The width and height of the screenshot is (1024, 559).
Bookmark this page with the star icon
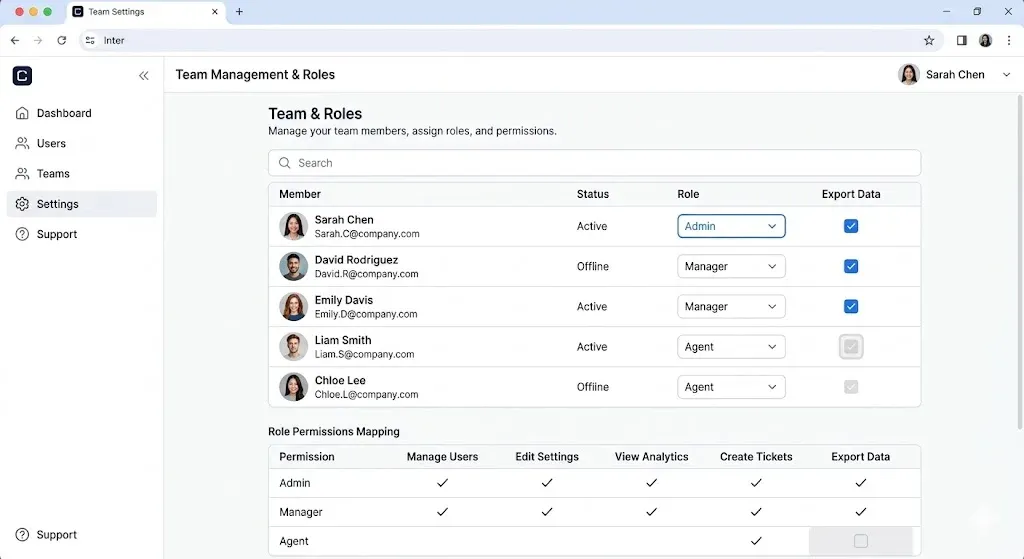tap(929, 40)
